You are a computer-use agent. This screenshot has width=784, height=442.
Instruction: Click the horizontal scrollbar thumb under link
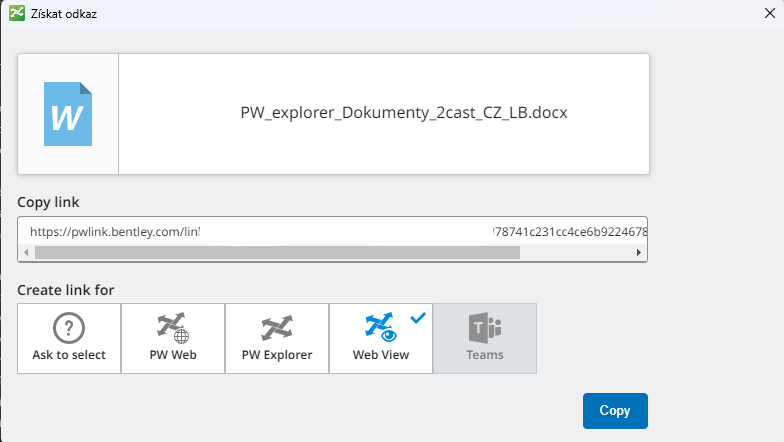coord(277,253)
